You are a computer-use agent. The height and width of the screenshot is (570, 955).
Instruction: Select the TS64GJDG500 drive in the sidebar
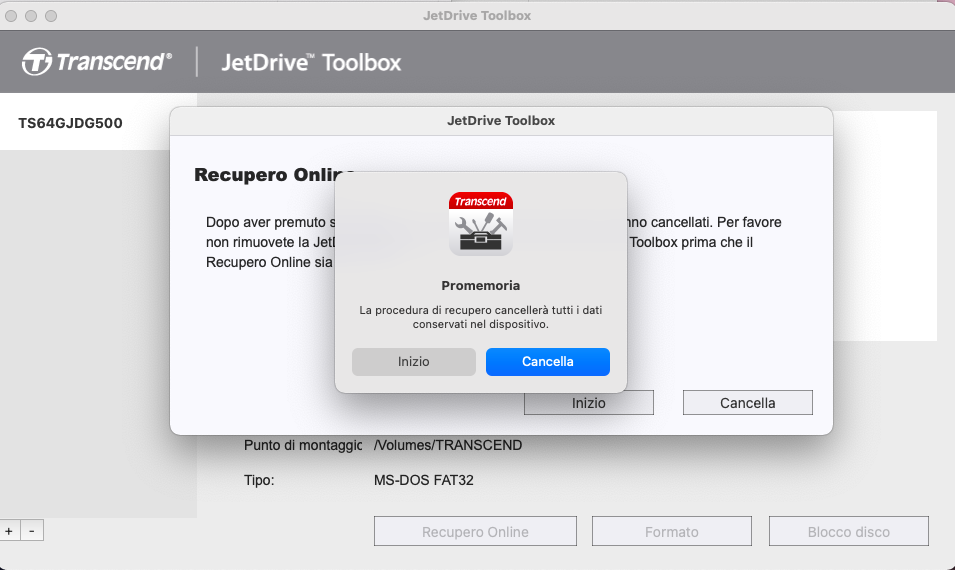click(x=98, y=123)
